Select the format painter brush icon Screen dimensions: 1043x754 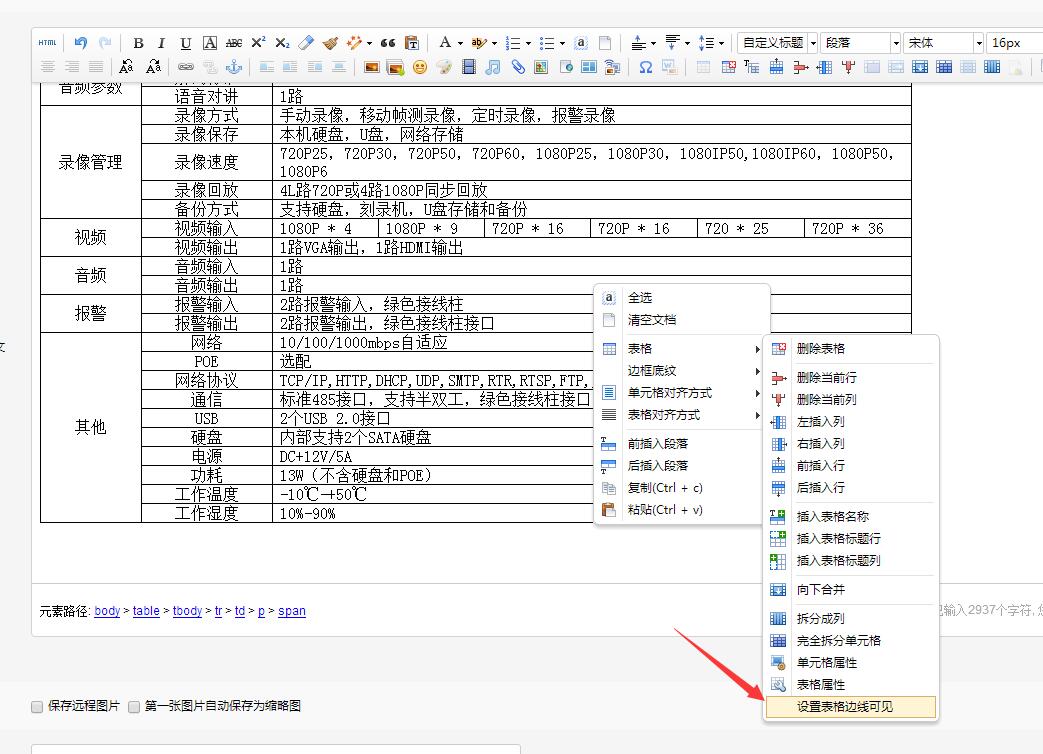click(x=330, y=42)
